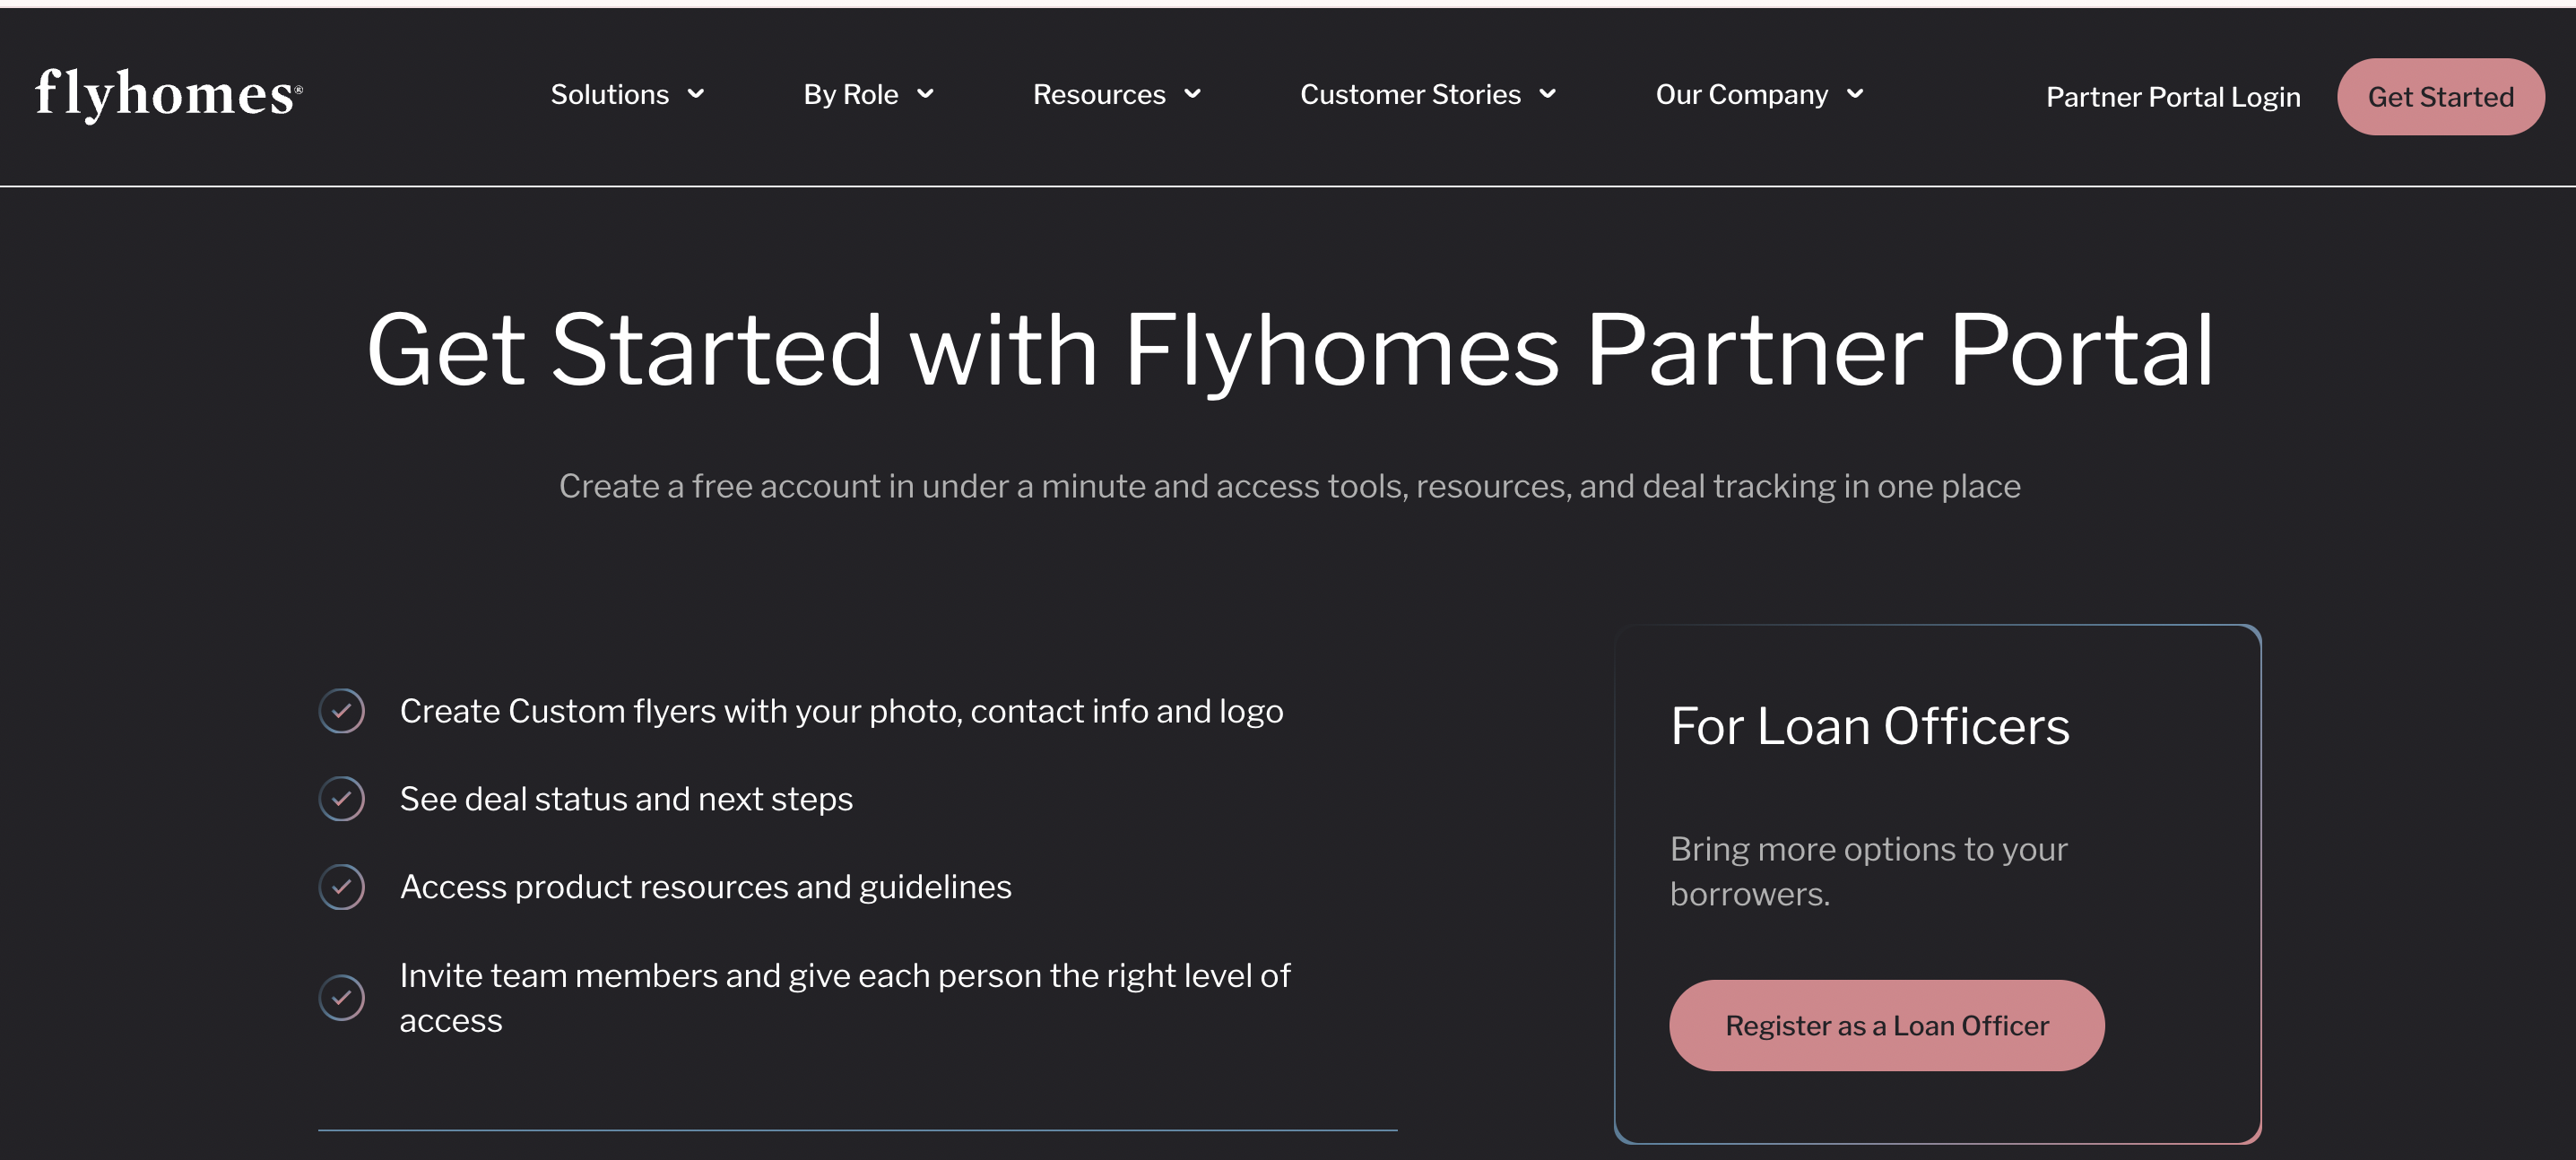The width and height of the screenshot is (2576, 1160).
Task: Click the Get Started with Flyhomes heading
Action: [1290, 350]
